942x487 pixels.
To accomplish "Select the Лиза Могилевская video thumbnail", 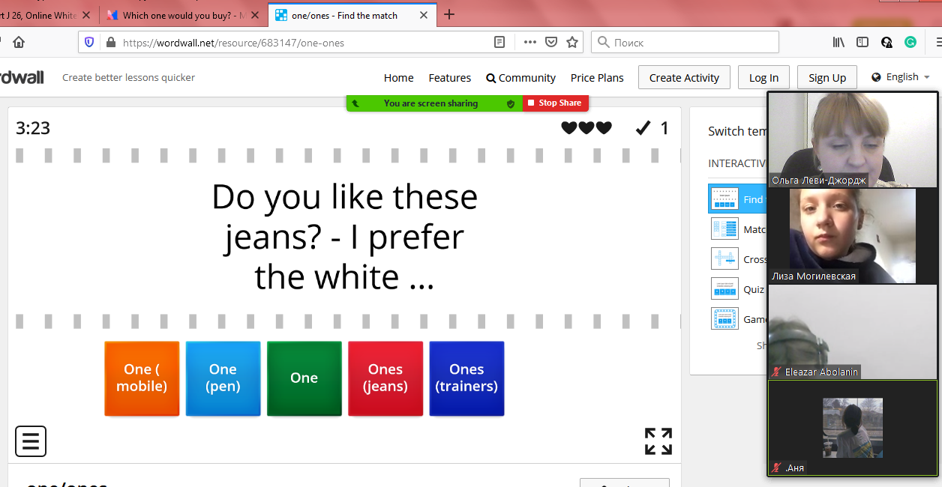I will 852,235.
